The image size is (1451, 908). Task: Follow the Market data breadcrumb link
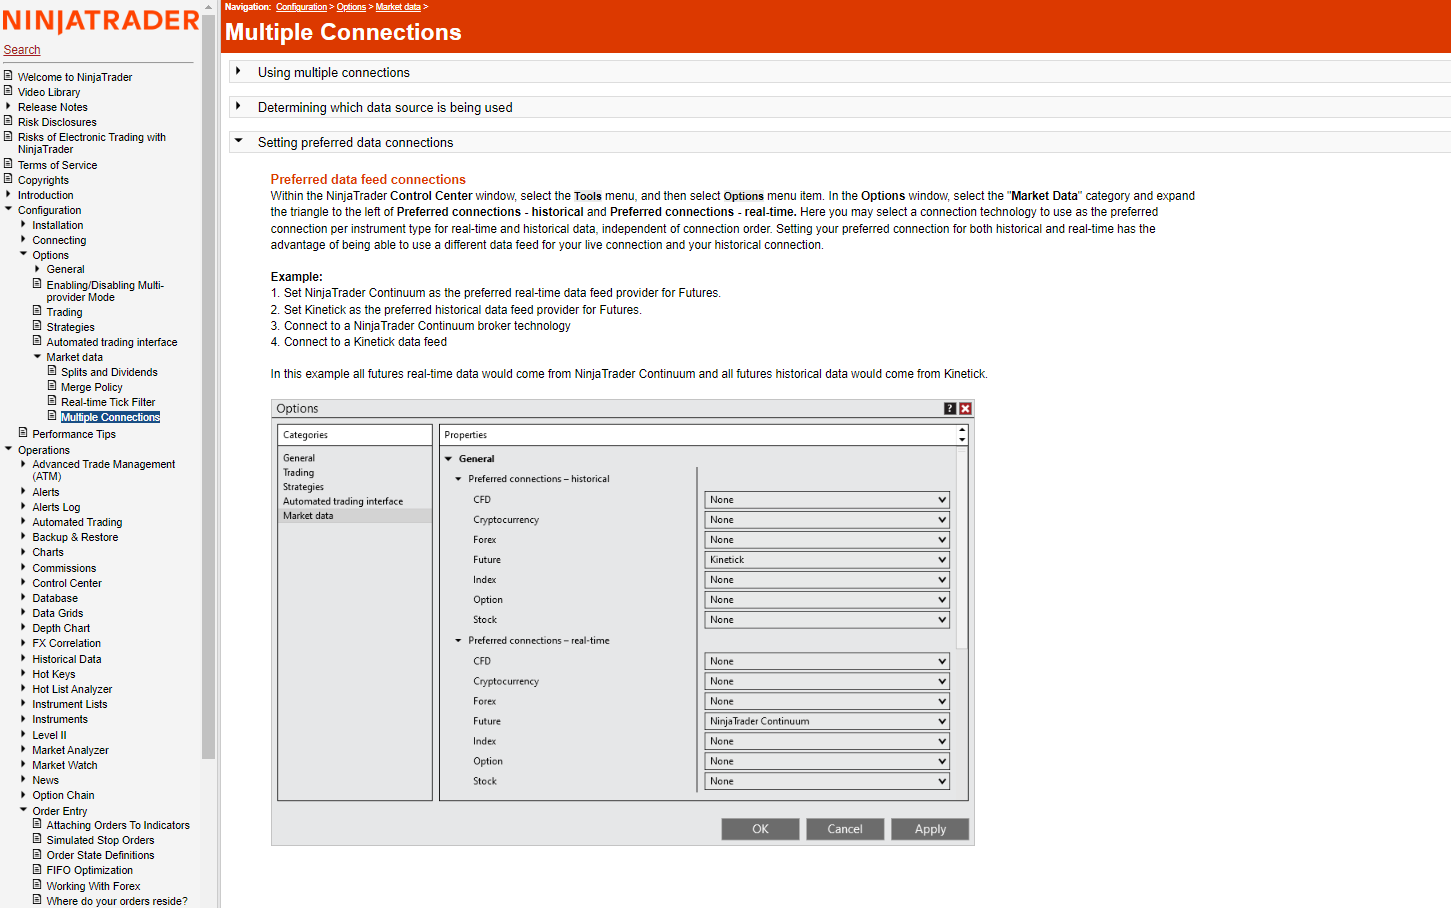tap(398, 7)
